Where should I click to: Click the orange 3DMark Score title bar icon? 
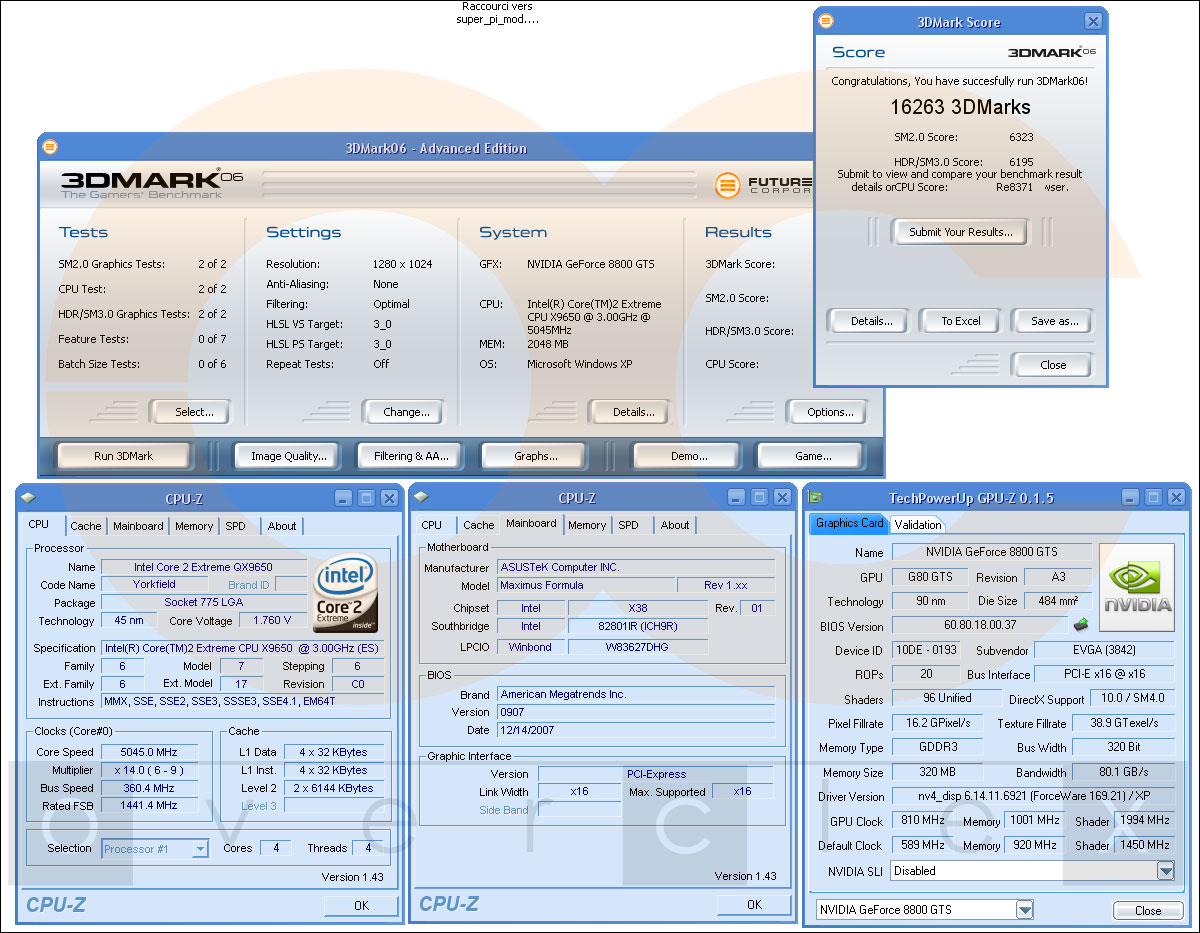pos(826,21)
